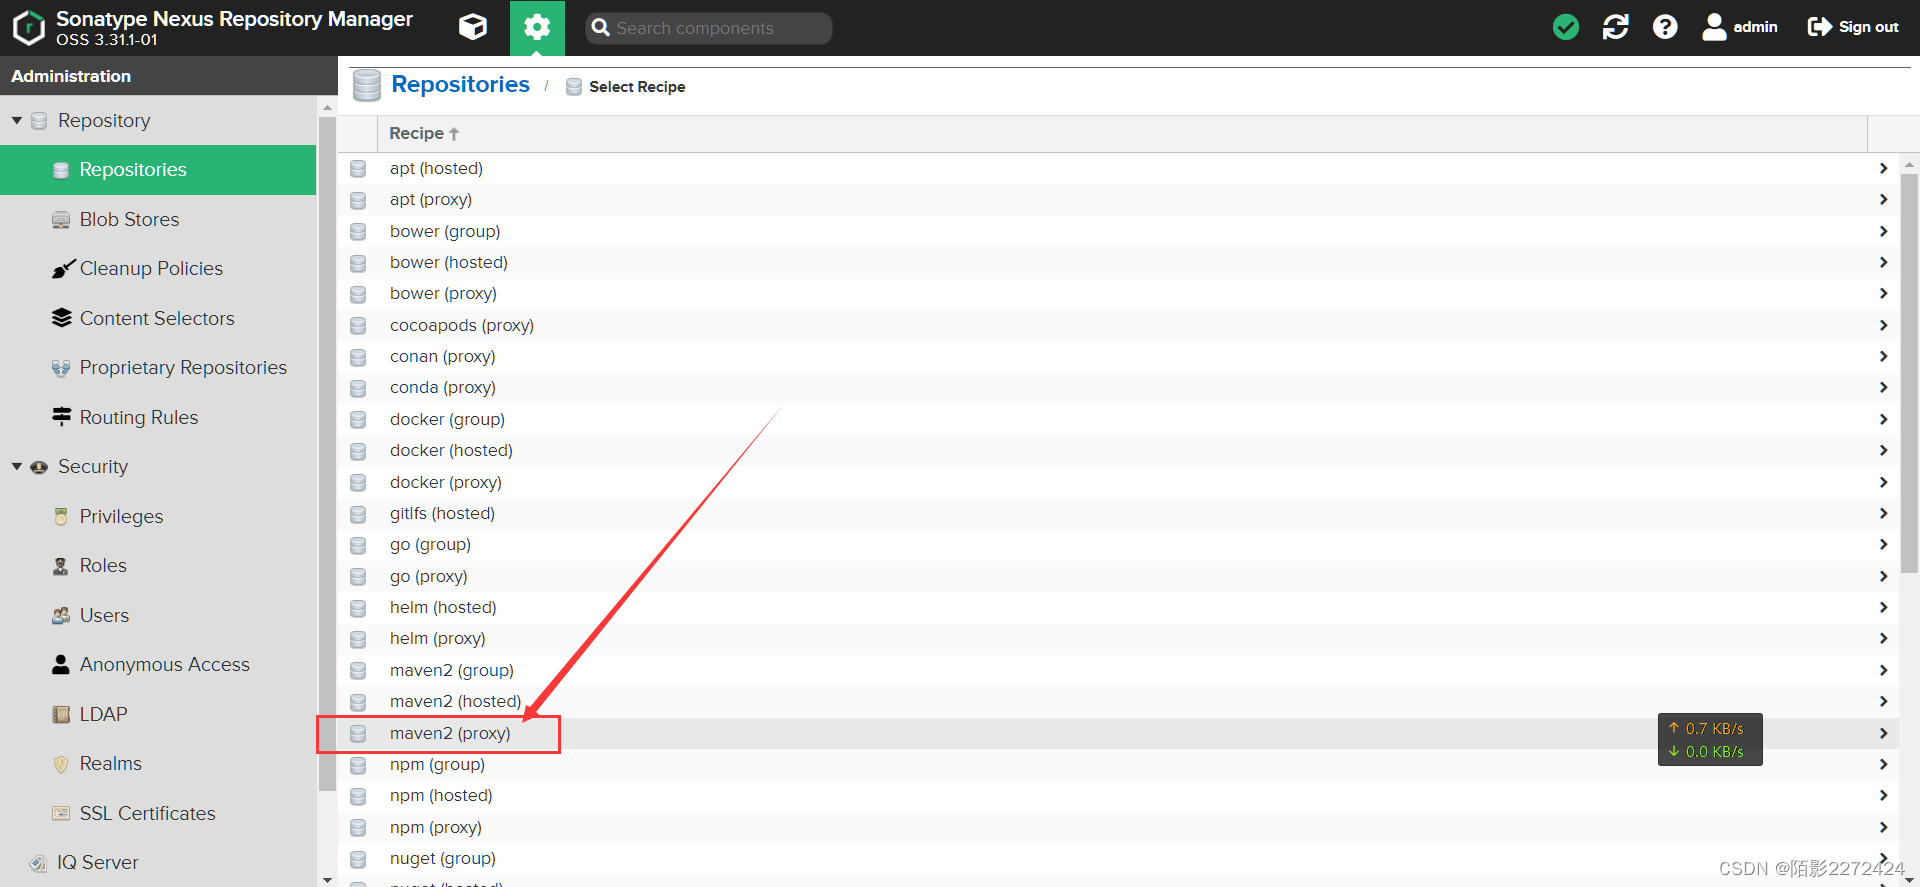Open the Browse cube icon in header
Image resolution: width=1920 pixels, height=887 pixels.
(473, 27)
